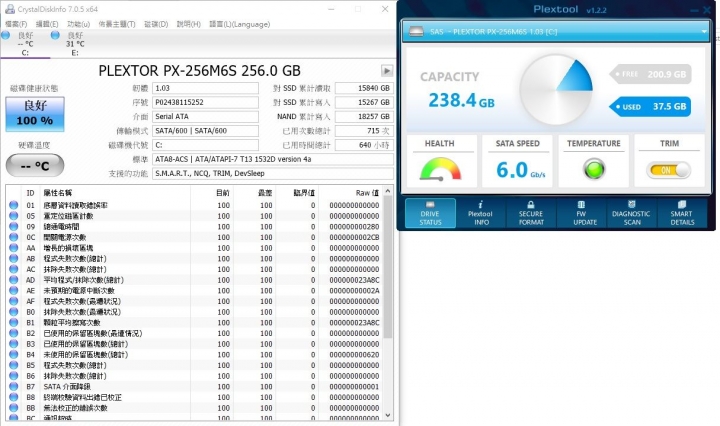Open the 語言(L)(Language) menu
The height and width of the screenshot is (426, 720).
(x=240, y=24)
